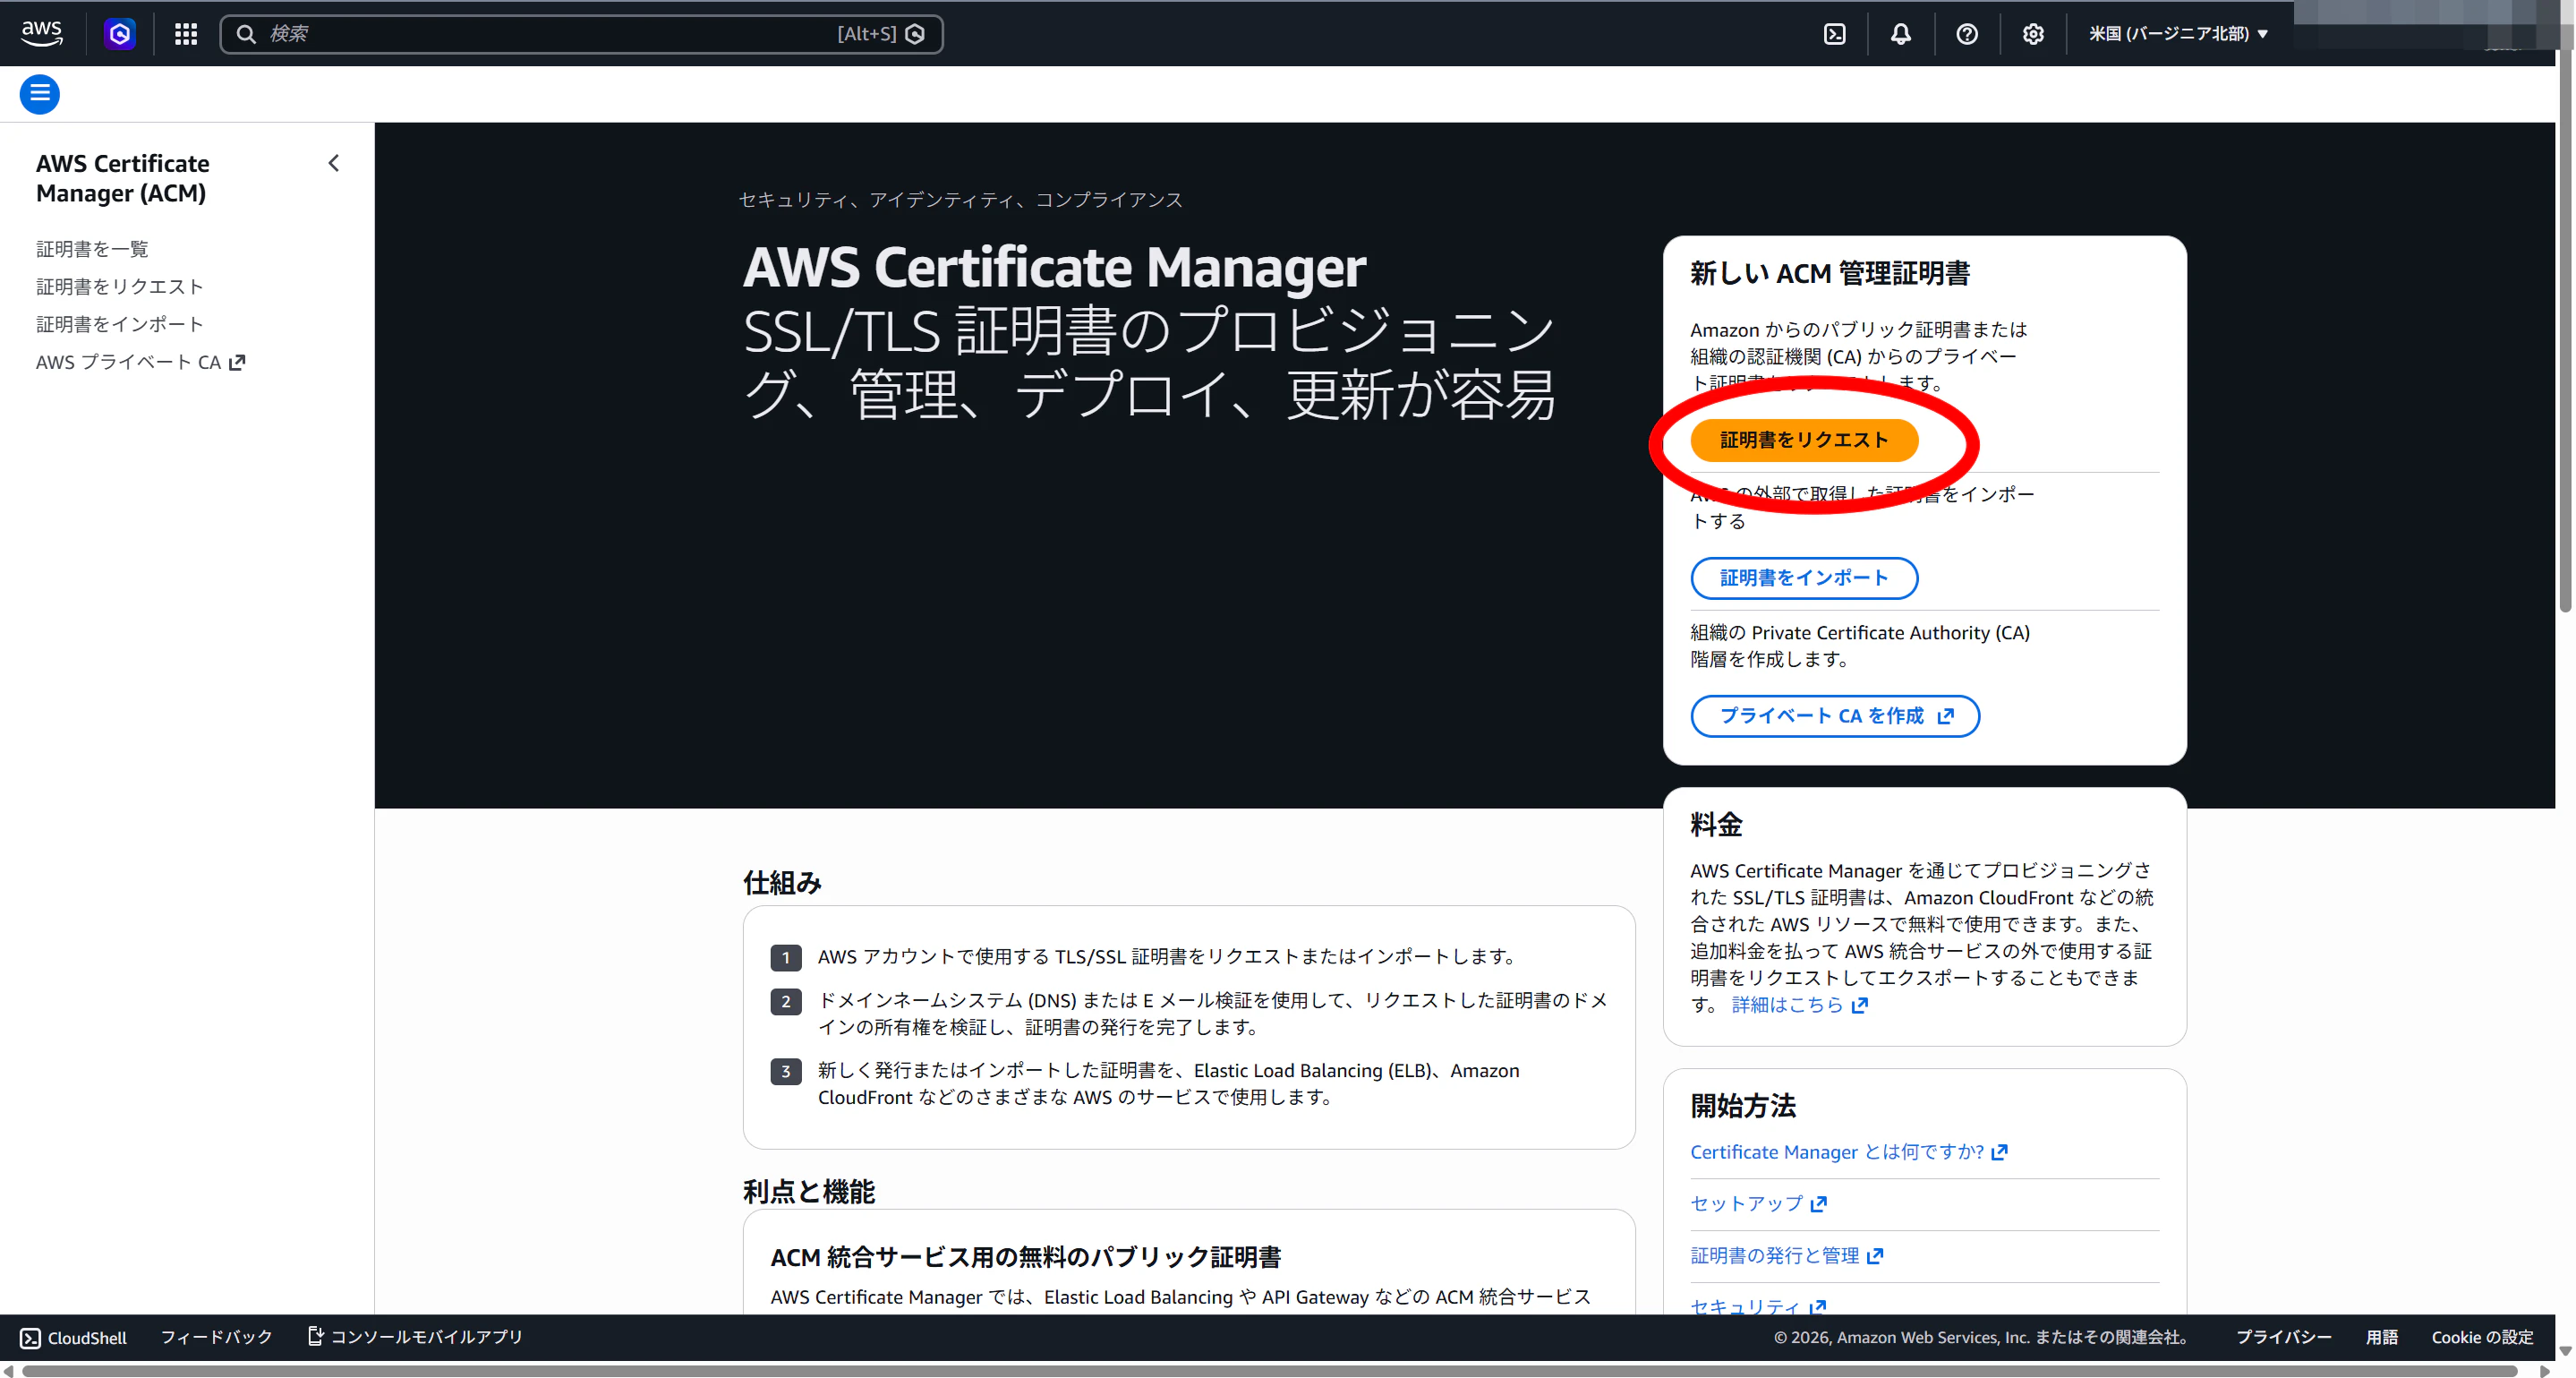Open settings gear in the header
This screenshot has width=2576, height=1378.
point(2033,34)
